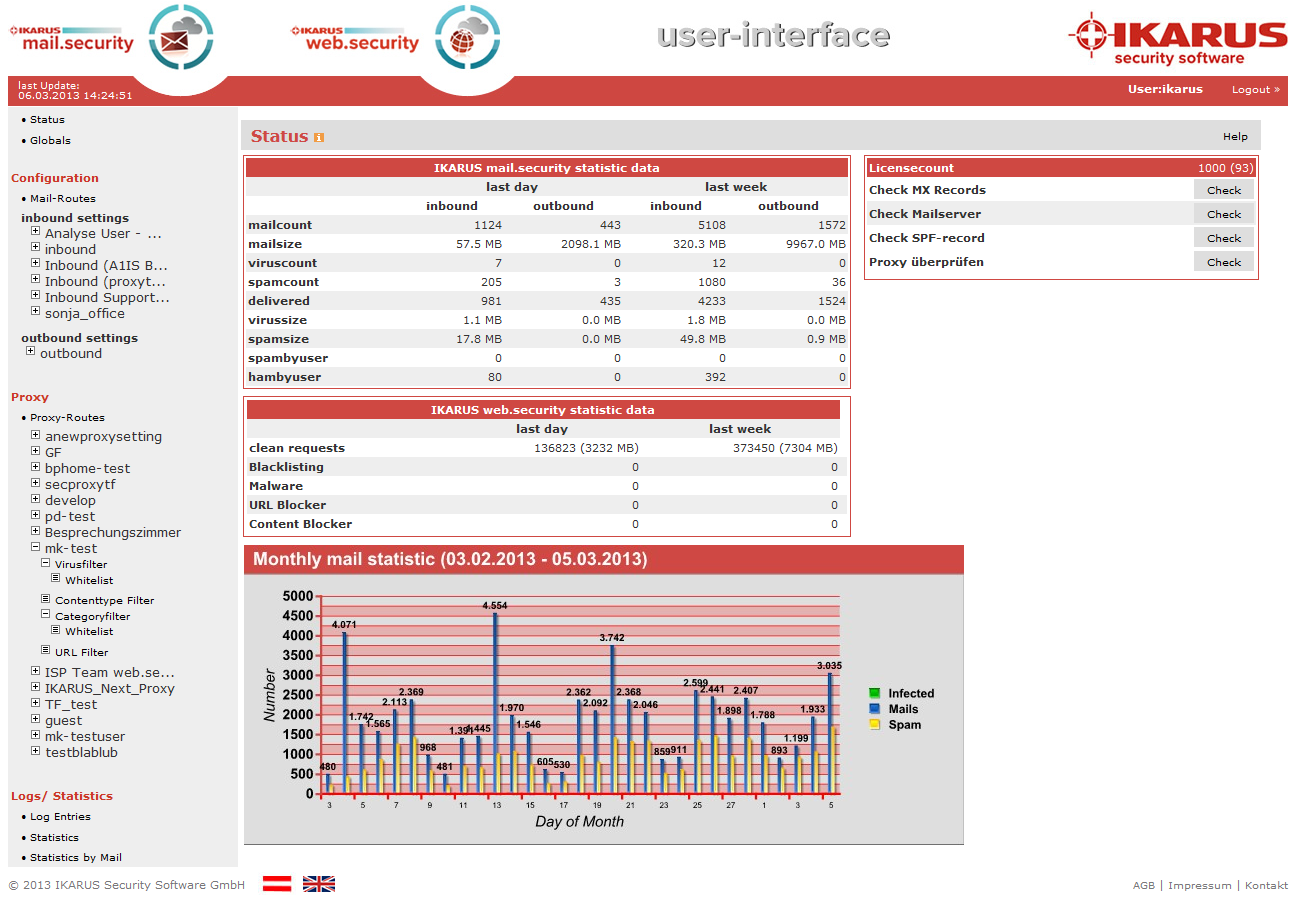Image resolution: width=1301 pixels, height=898 pixels.
Task: Open Globals in the sidebar menu
Action: [x=50, y=141]
